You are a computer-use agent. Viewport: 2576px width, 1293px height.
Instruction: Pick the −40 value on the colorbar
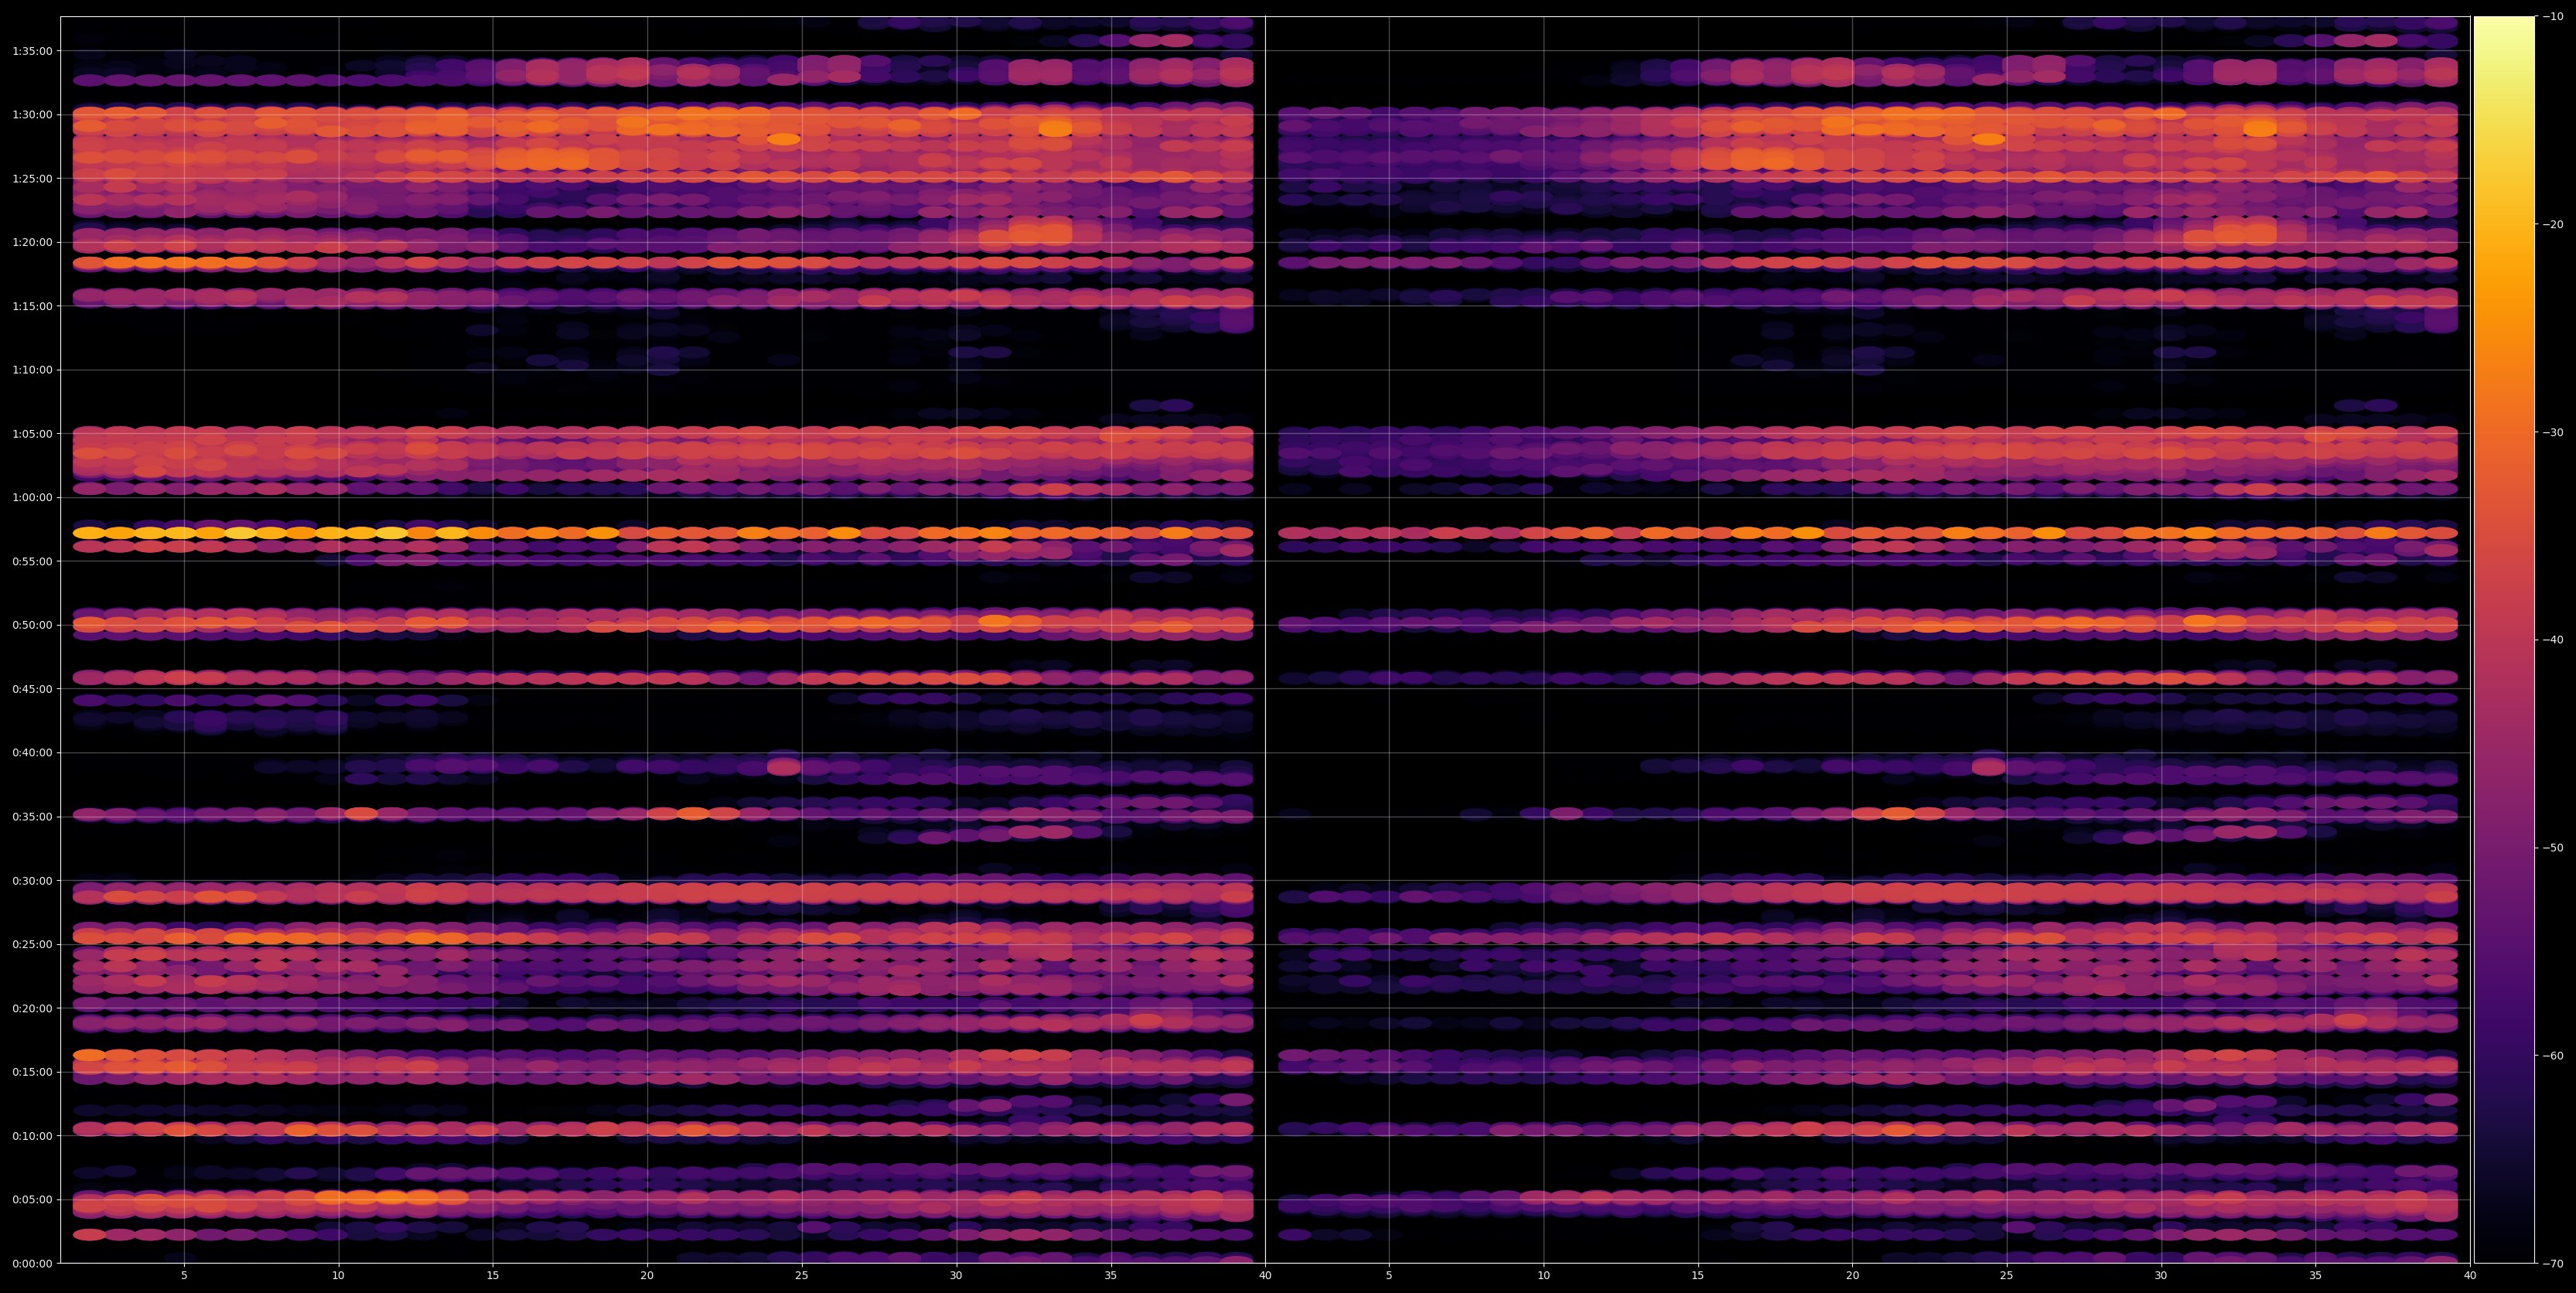coord(2552,640)
